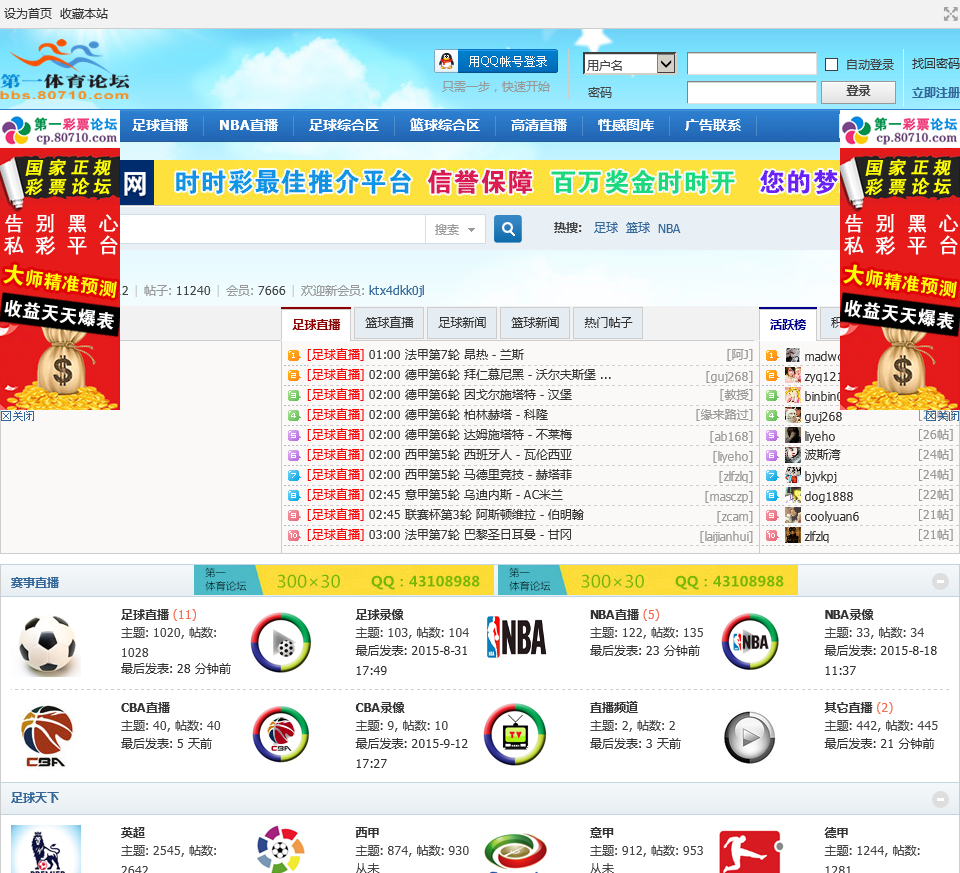
Task: Click the forum search text box
Action: click(x=272, y=229)
